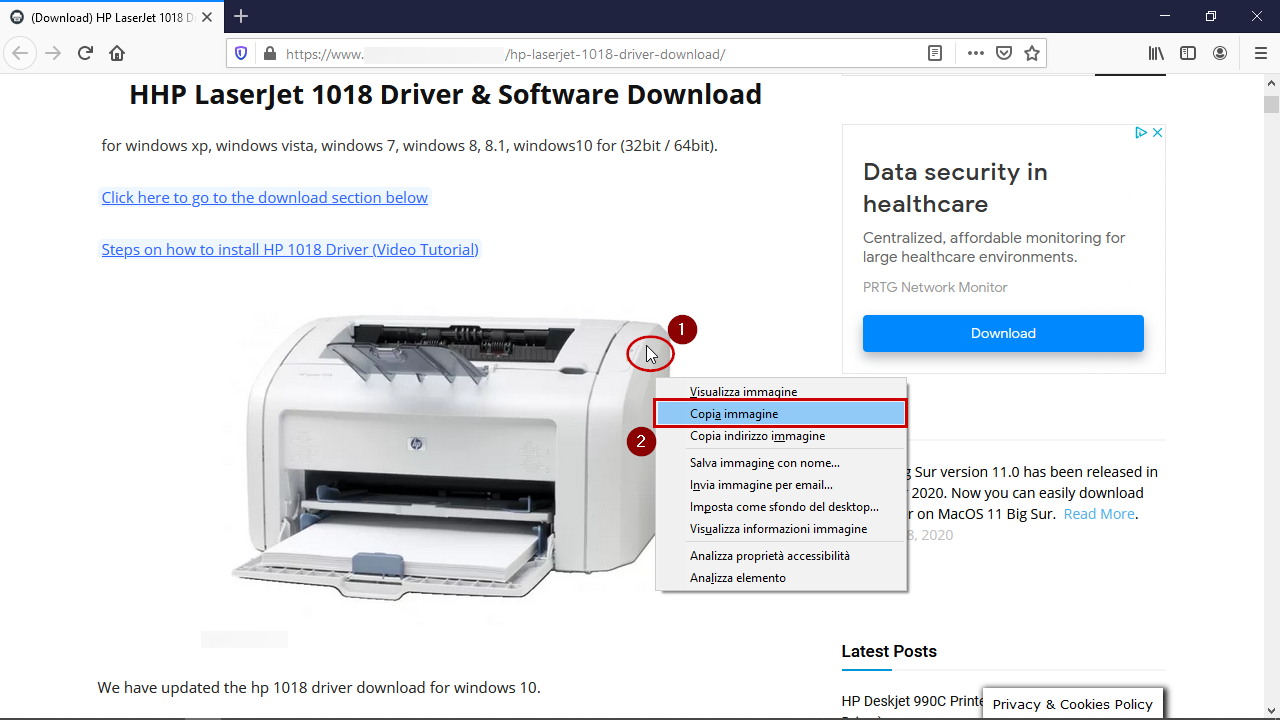Open the HP Deskjet 990C latest post link
This screenshot has height=720, width=1280.
[912, 701]
